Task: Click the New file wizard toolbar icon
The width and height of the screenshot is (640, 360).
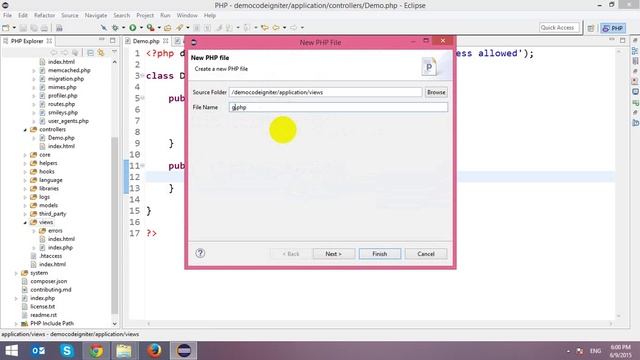Action: [x=6, y=28]
